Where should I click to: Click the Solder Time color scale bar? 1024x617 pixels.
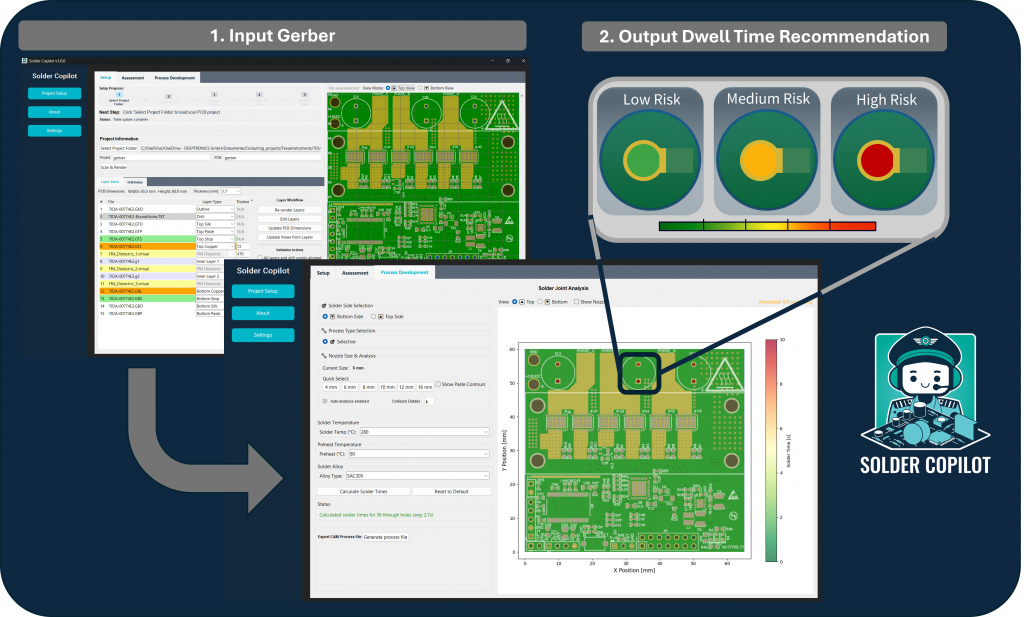click(x=769, y=450)
